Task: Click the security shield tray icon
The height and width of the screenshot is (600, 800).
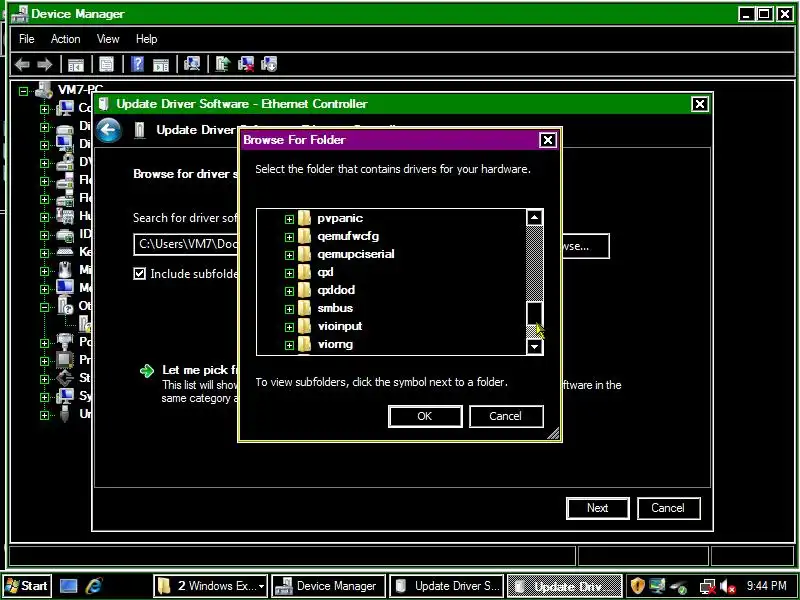Action: [x=638, y=586]
